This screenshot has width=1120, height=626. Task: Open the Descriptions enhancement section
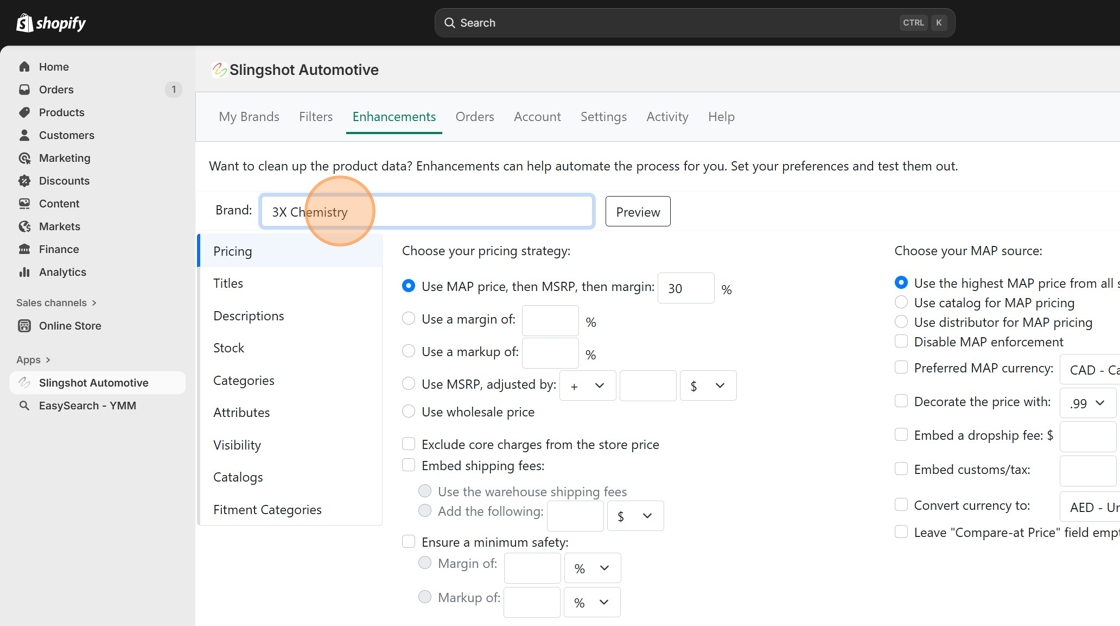[x=291, y=316]
